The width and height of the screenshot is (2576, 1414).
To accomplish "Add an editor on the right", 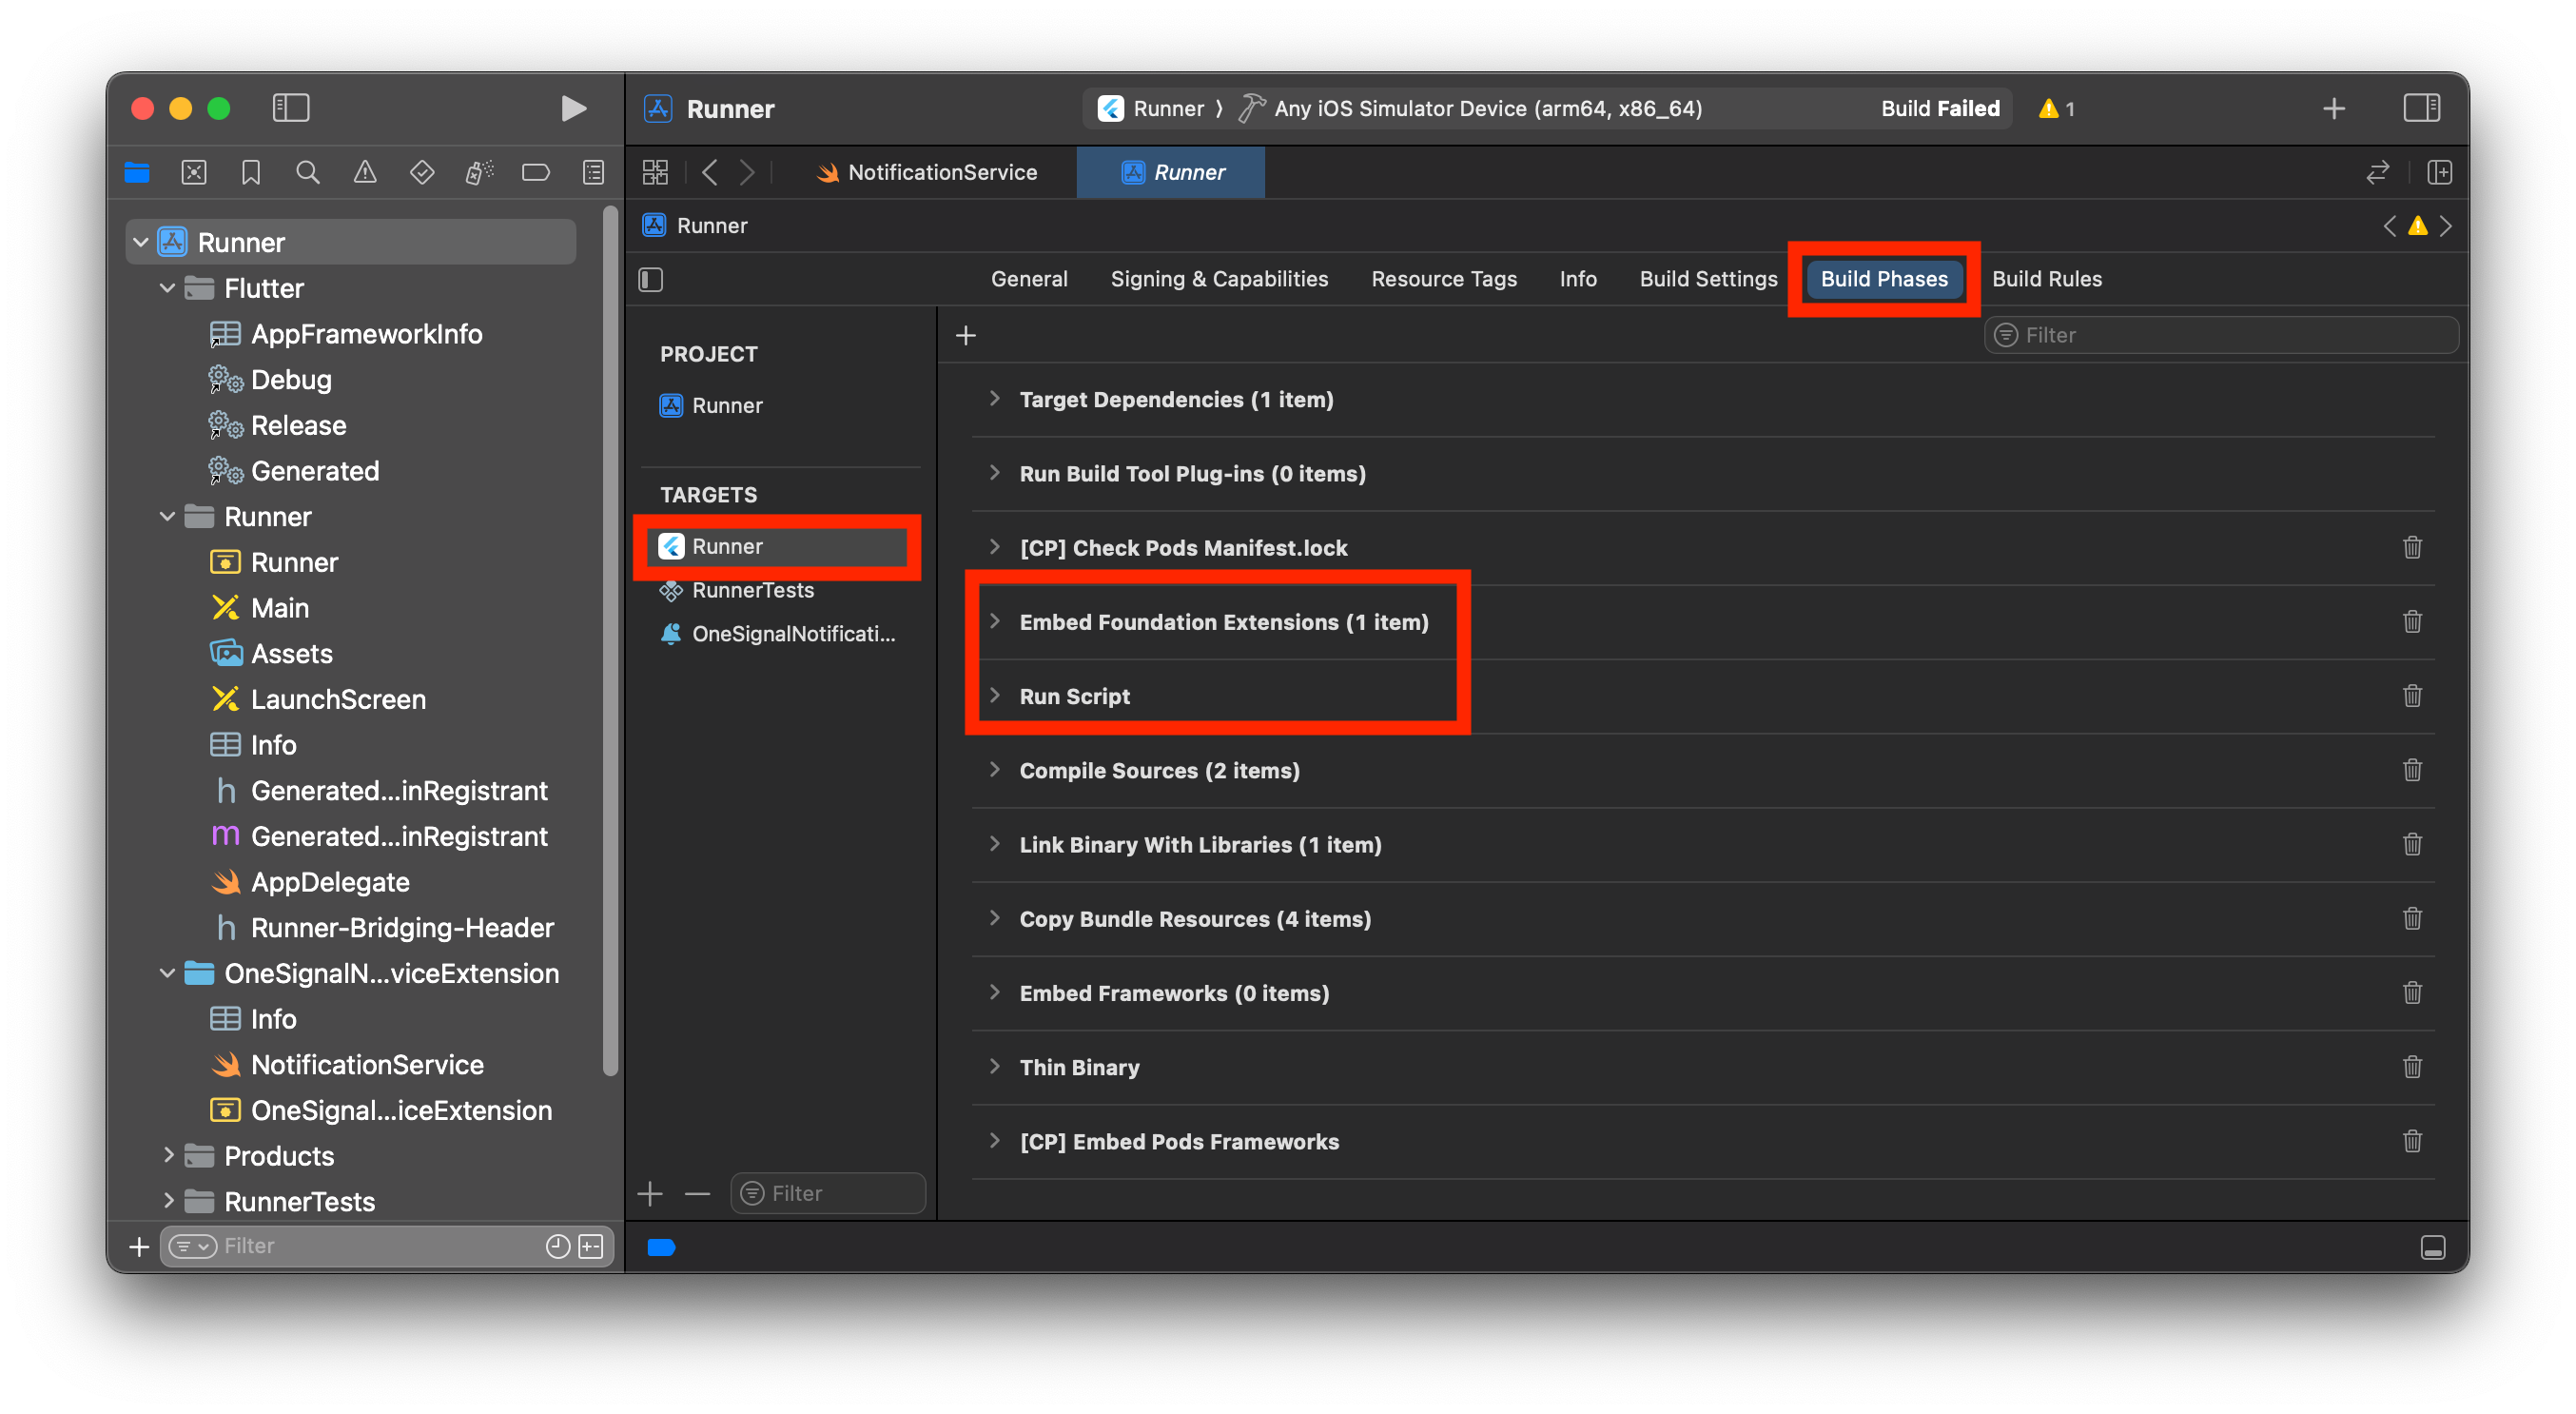I will pos(2439,172).
